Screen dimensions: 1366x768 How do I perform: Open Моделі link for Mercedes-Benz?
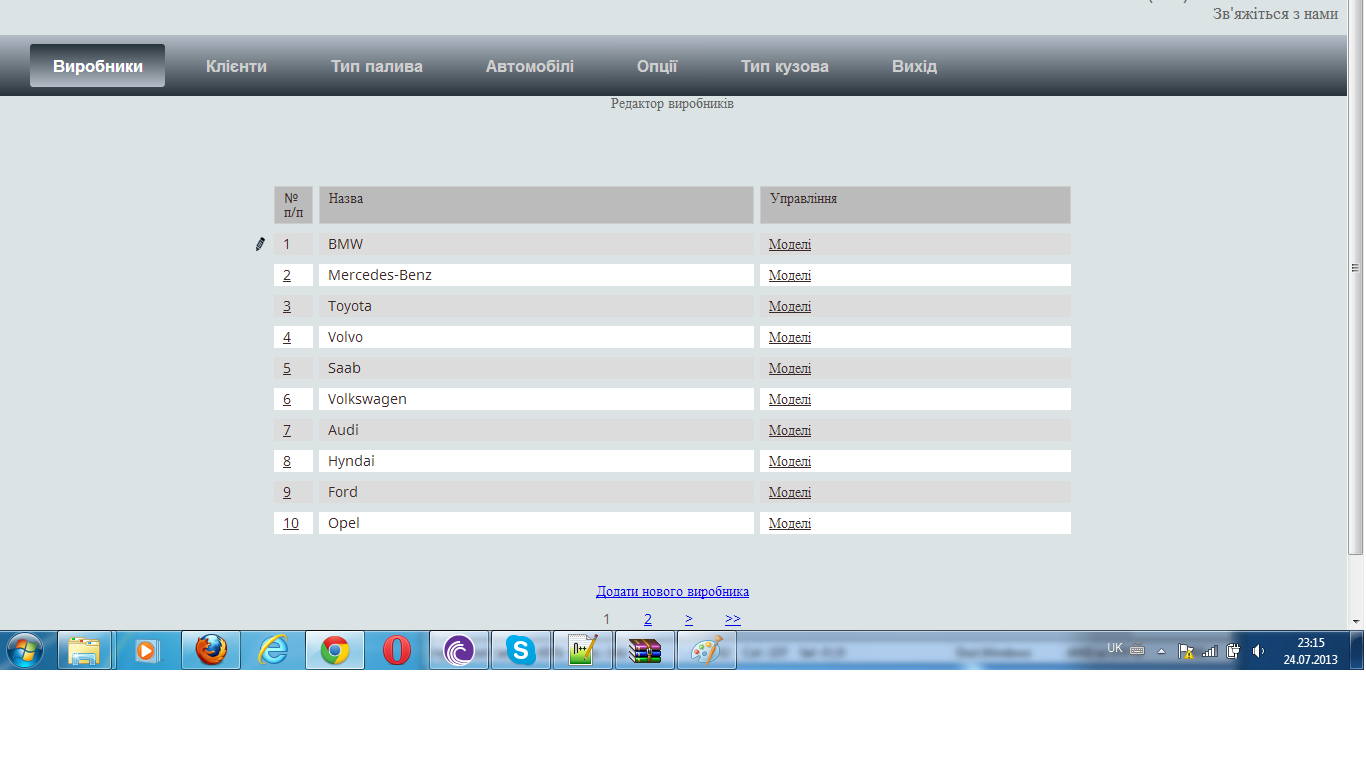(x=790, y=275)
